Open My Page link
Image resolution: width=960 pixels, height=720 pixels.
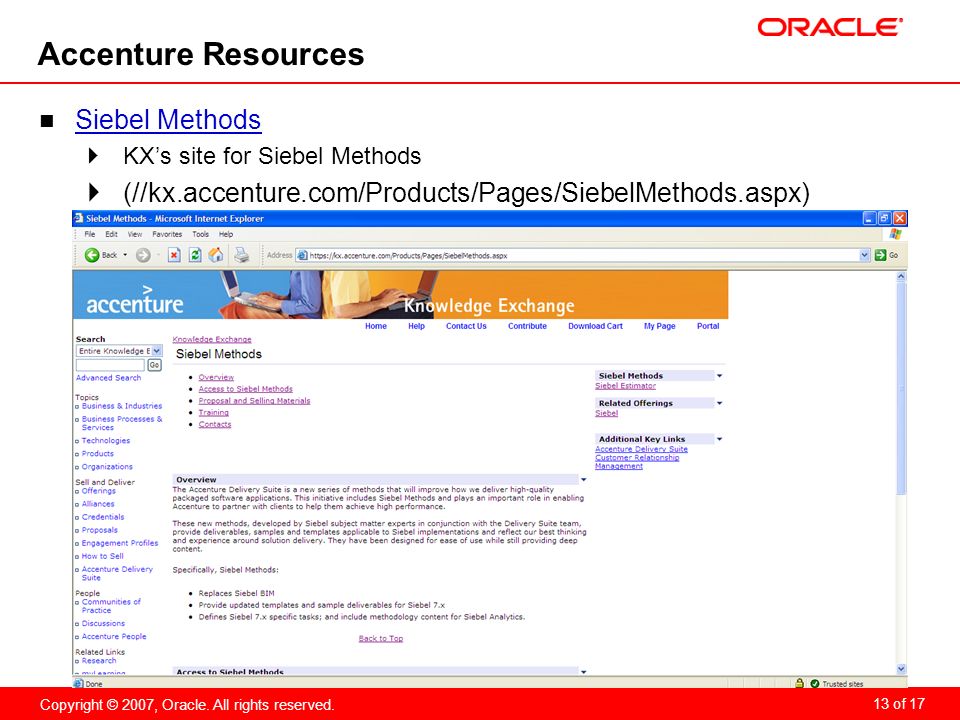[x=659, y=326]
